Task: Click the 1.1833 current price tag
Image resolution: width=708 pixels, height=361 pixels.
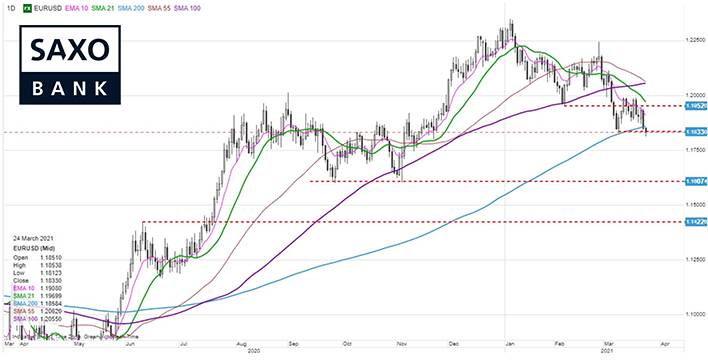Action: pos(696,132)
